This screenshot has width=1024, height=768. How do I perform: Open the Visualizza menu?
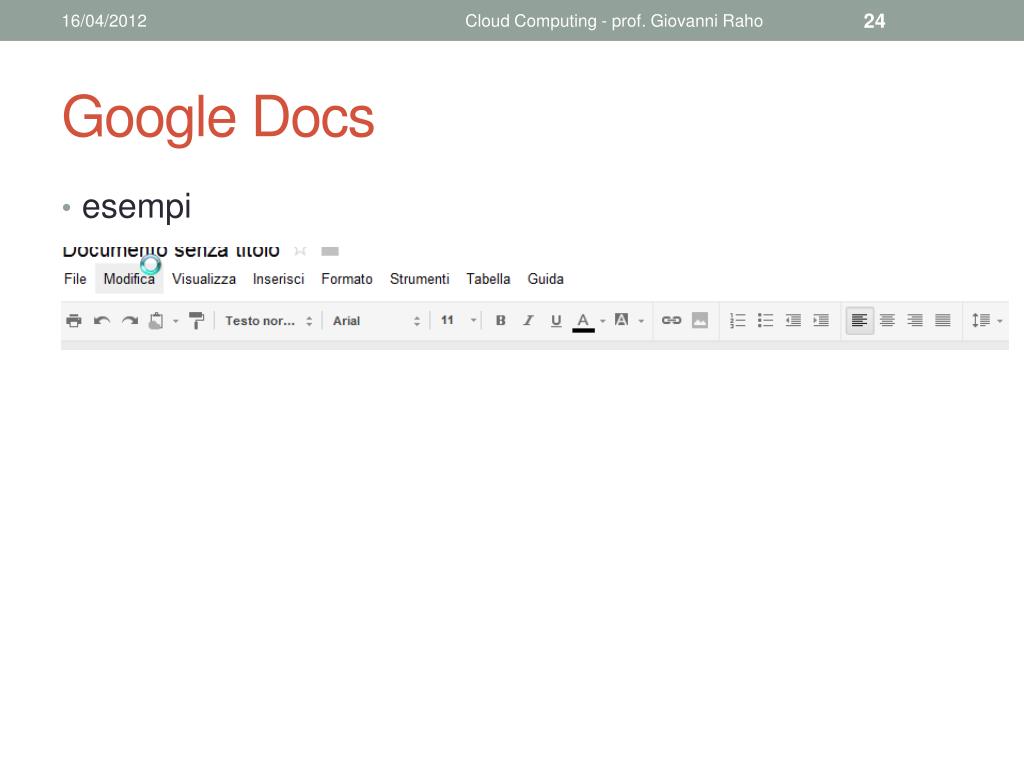204,279
